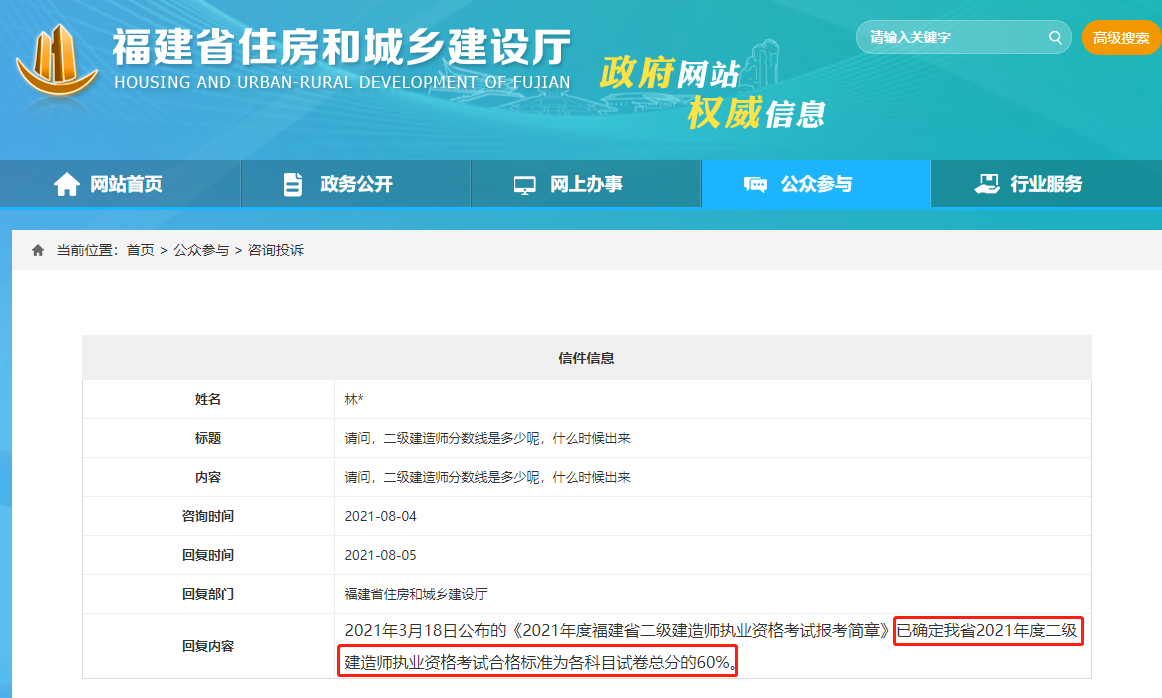The width and height of the screenshot is (1162, 698).
Task: Click the house icon beside 网站首页
Action: click(67, 184)
